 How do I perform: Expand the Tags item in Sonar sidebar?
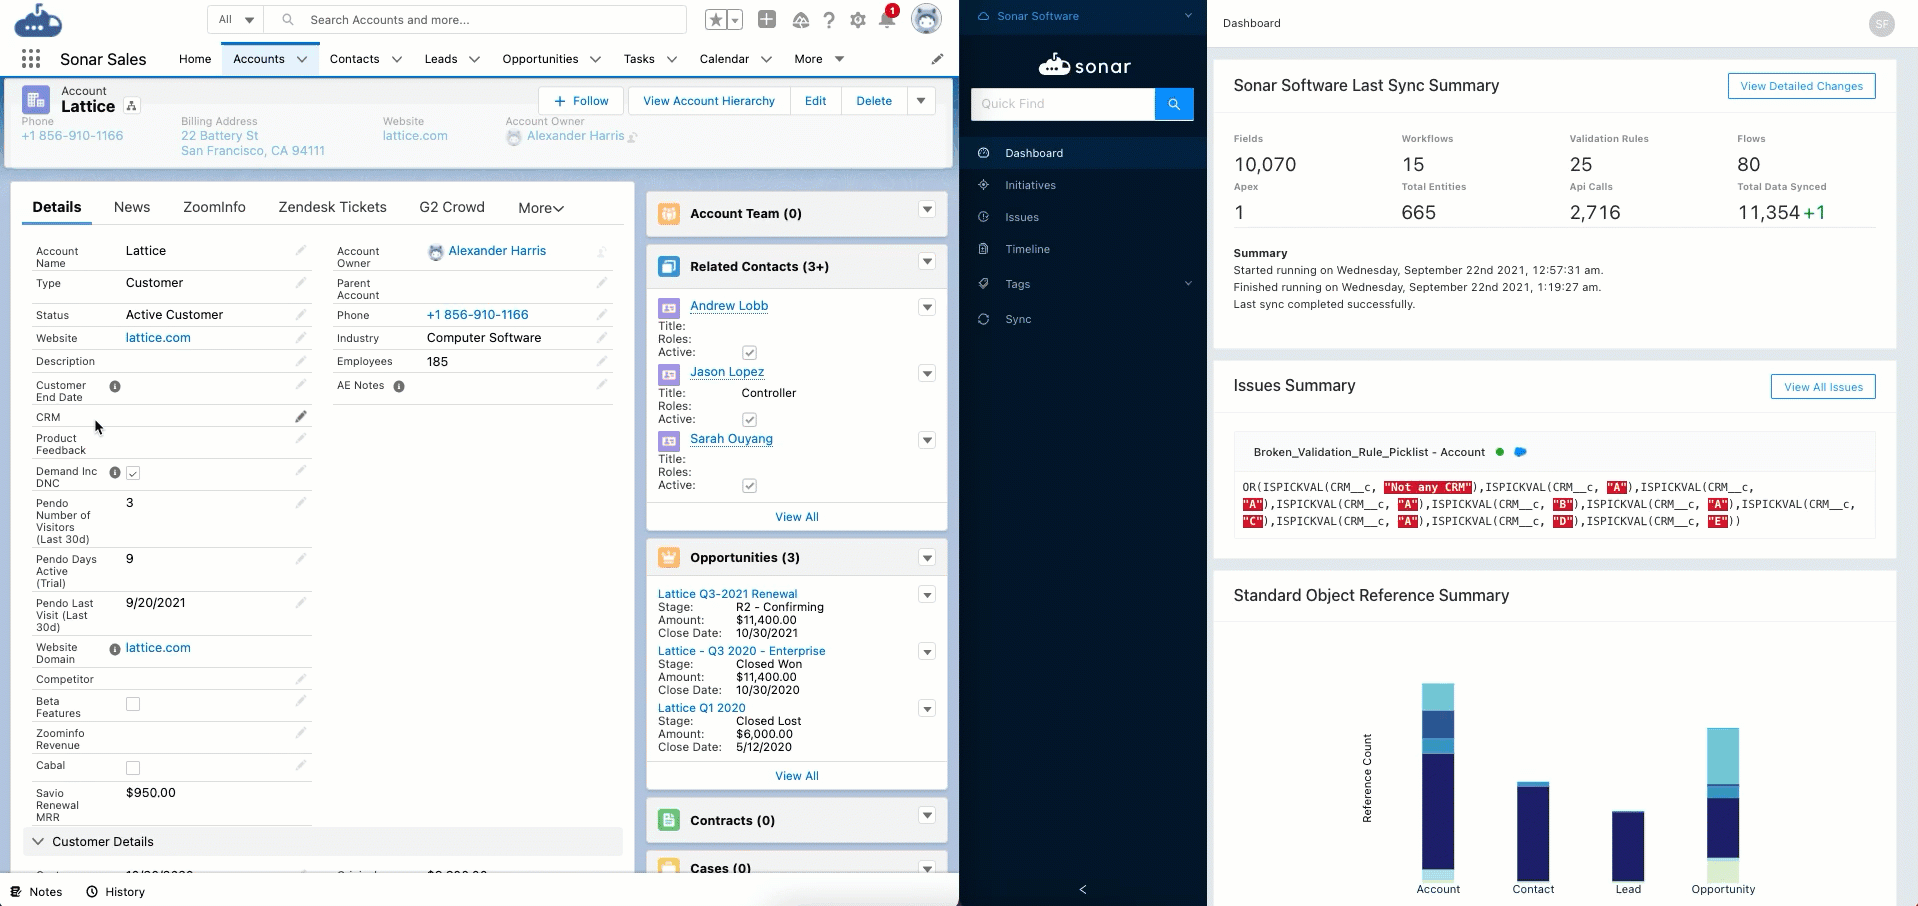pos(1188,284)
